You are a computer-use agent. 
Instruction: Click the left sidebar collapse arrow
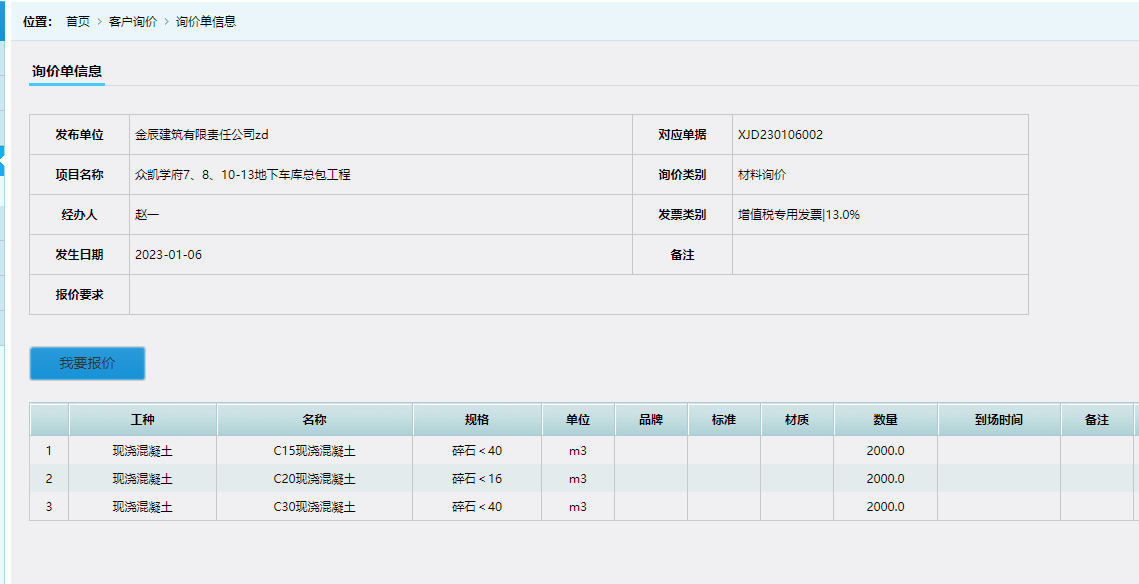(x=3, y=158)
